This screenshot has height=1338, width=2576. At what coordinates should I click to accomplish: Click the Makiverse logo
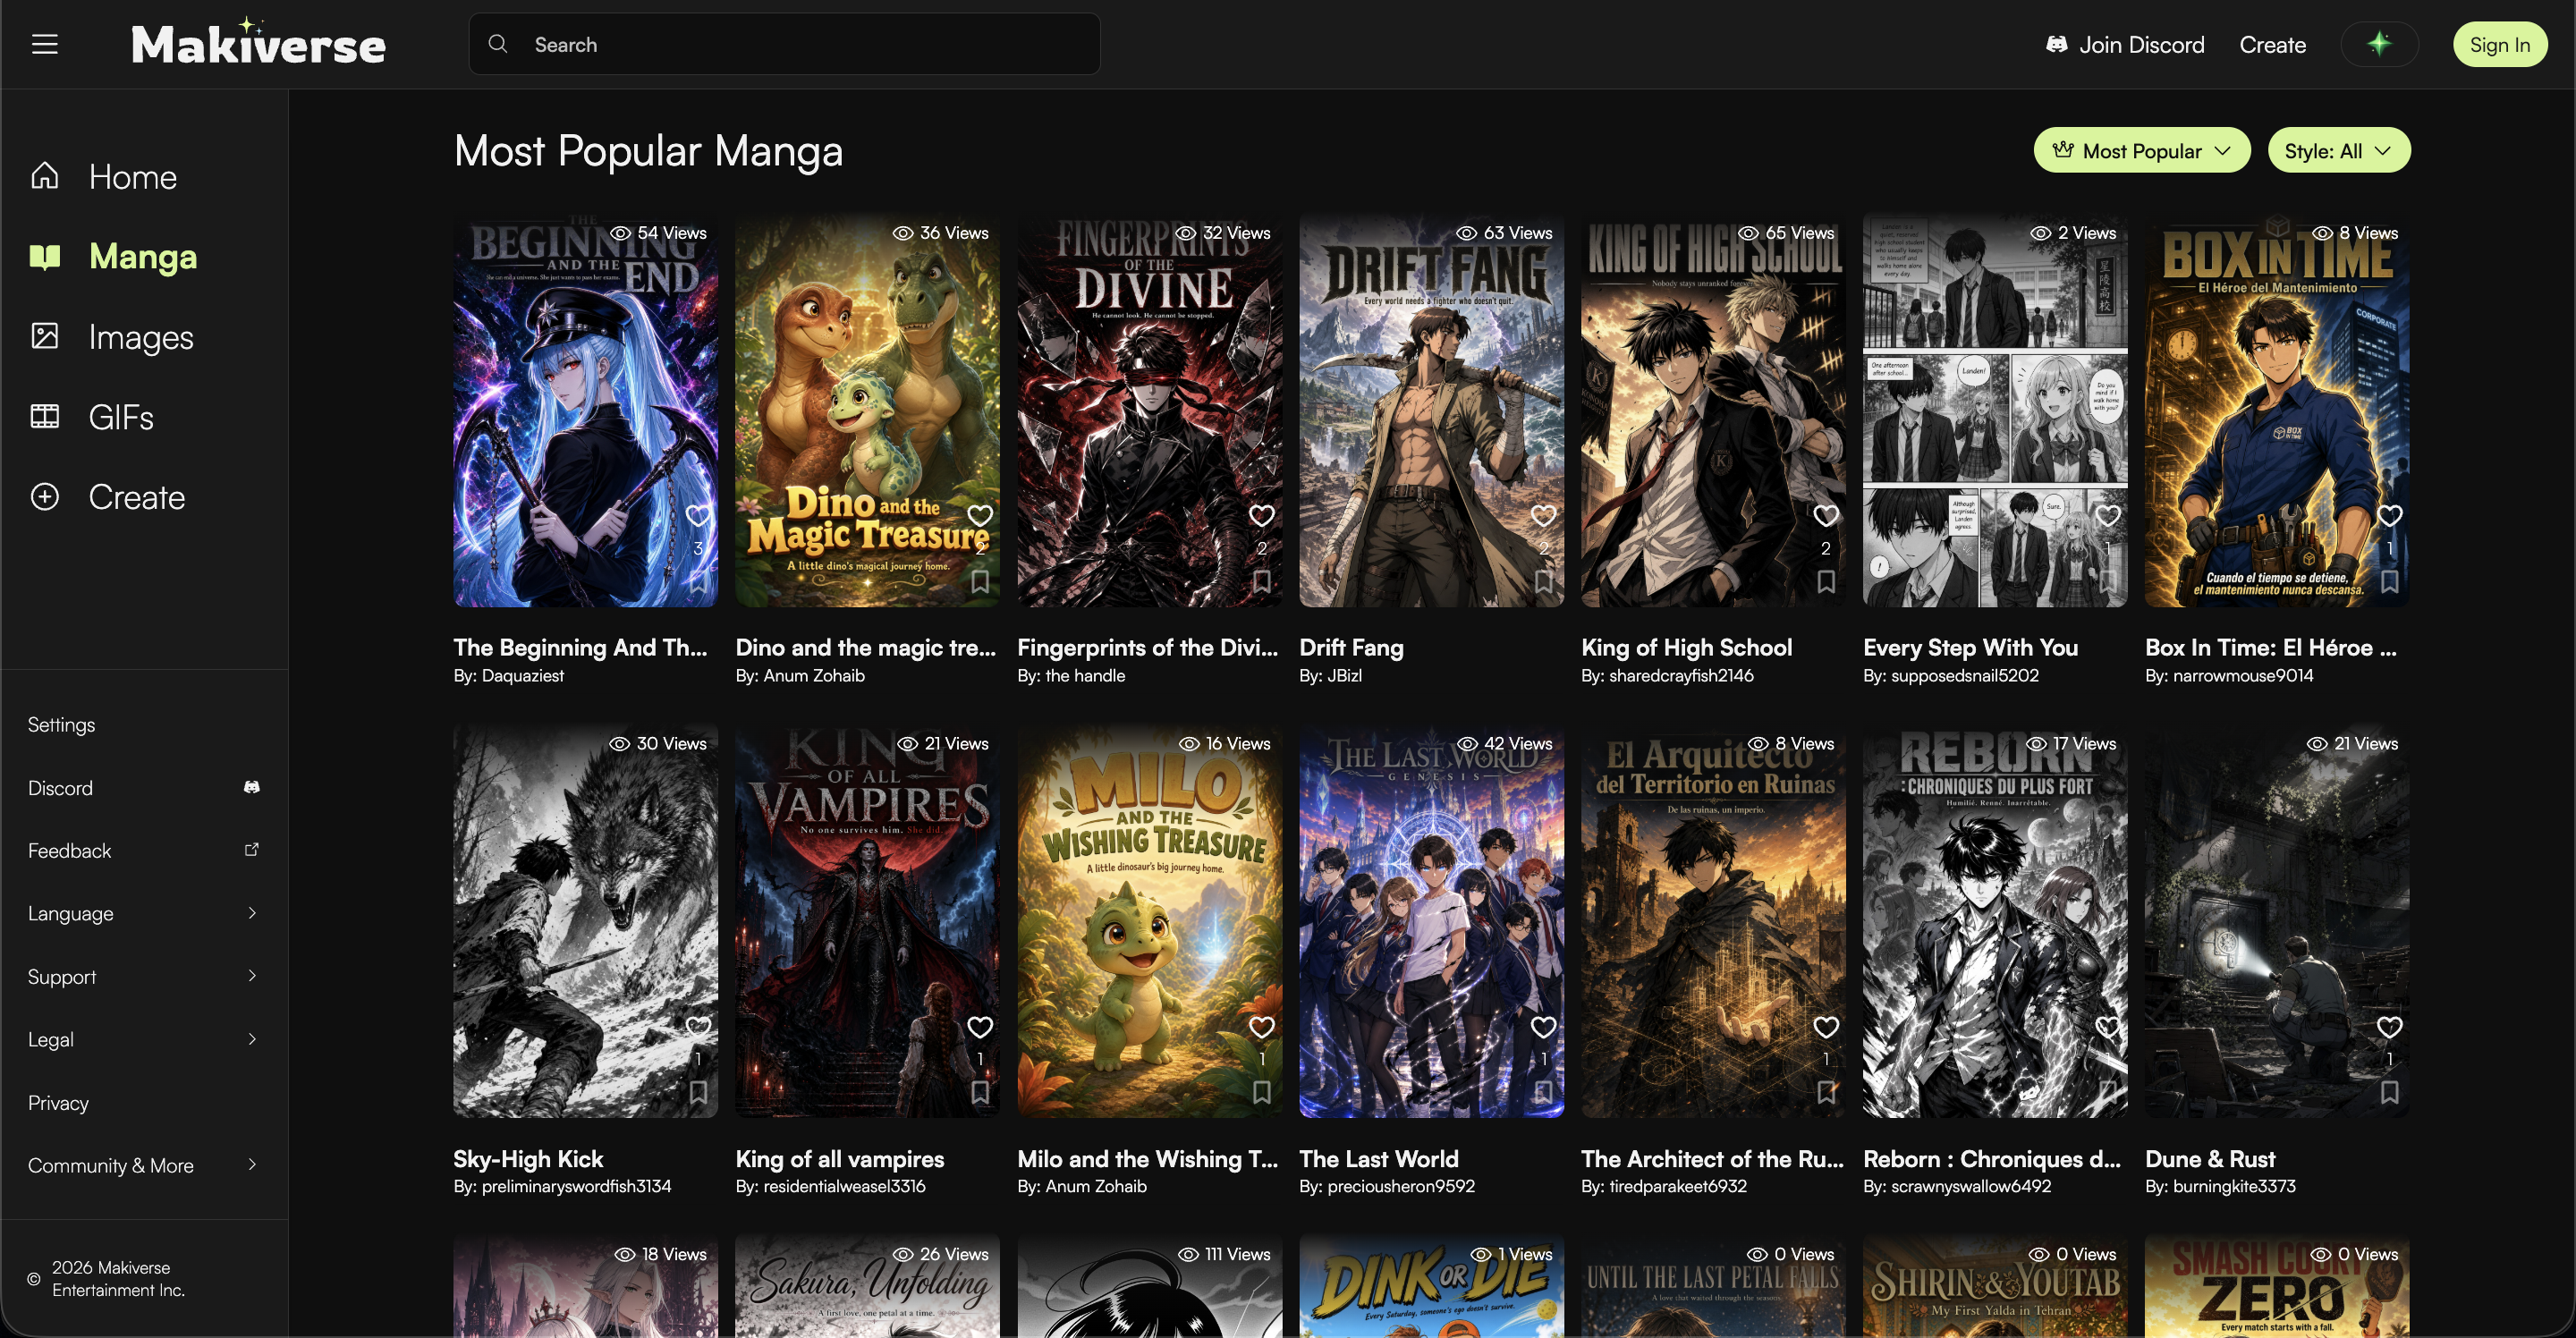(258, 42)
